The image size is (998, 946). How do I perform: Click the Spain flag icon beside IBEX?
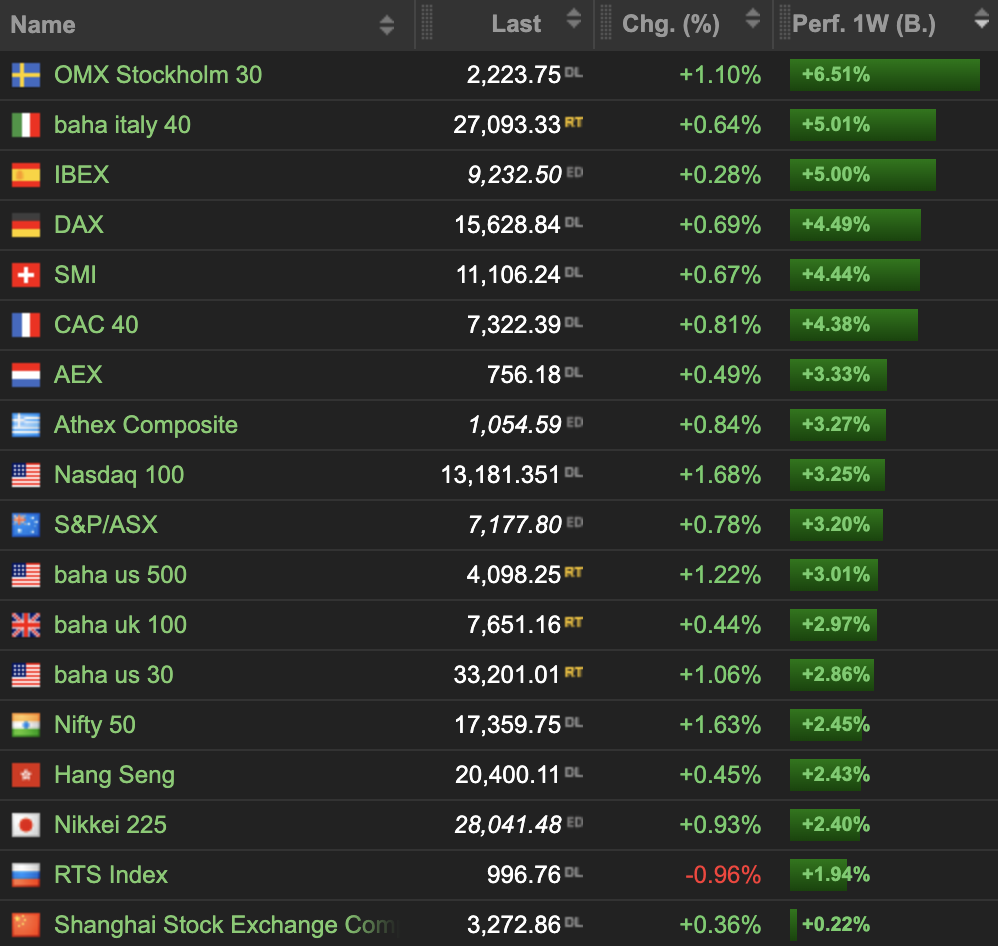tap(26, 175)
